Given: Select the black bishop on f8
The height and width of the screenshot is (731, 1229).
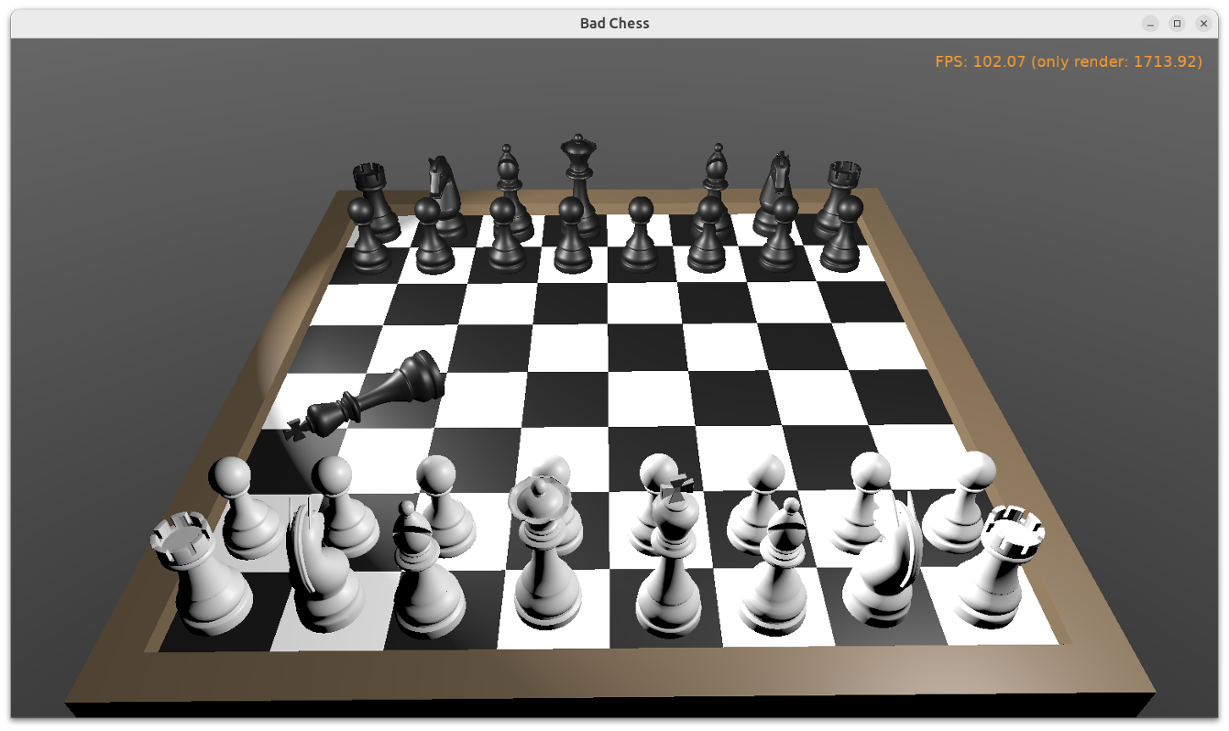Looking at the screenshot, I should [x=713, y=190].
